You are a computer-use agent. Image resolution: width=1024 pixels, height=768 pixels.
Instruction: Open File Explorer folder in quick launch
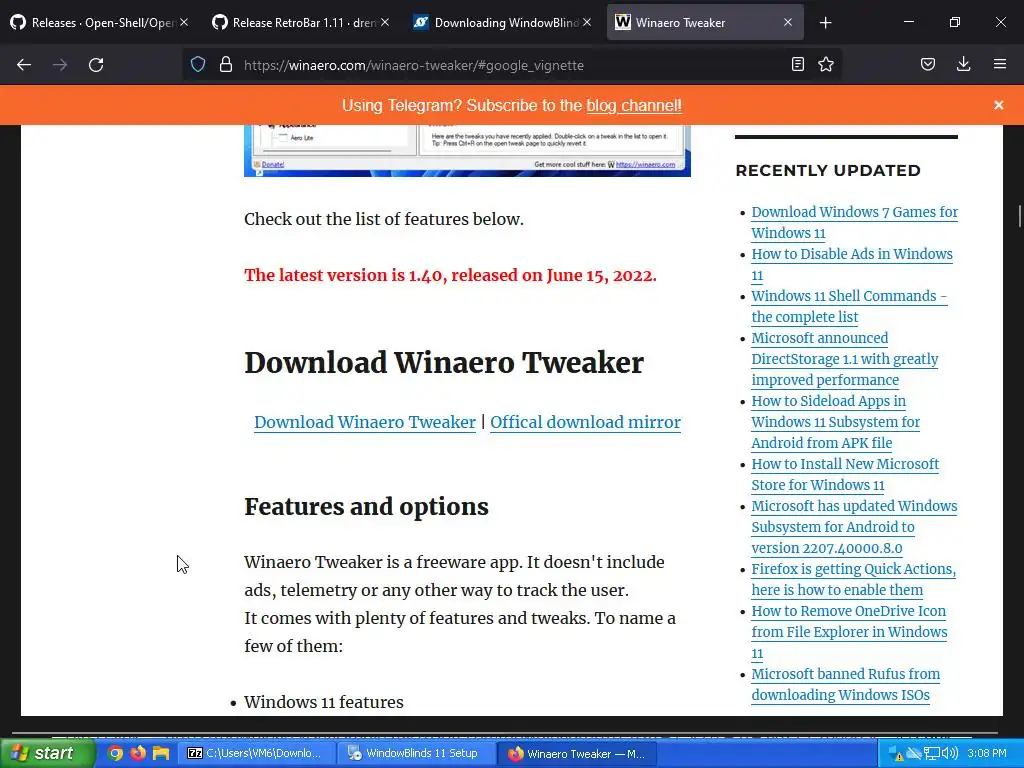click(161, 753)
